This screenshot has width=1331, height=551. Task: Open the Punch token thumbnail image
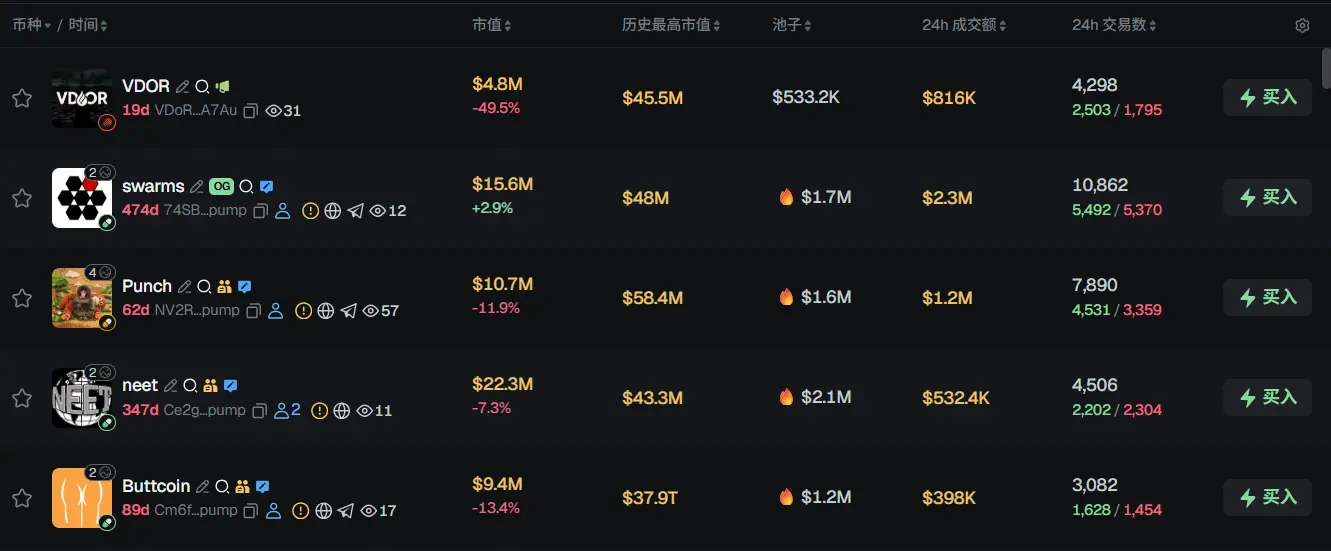[x=82, y=298]
